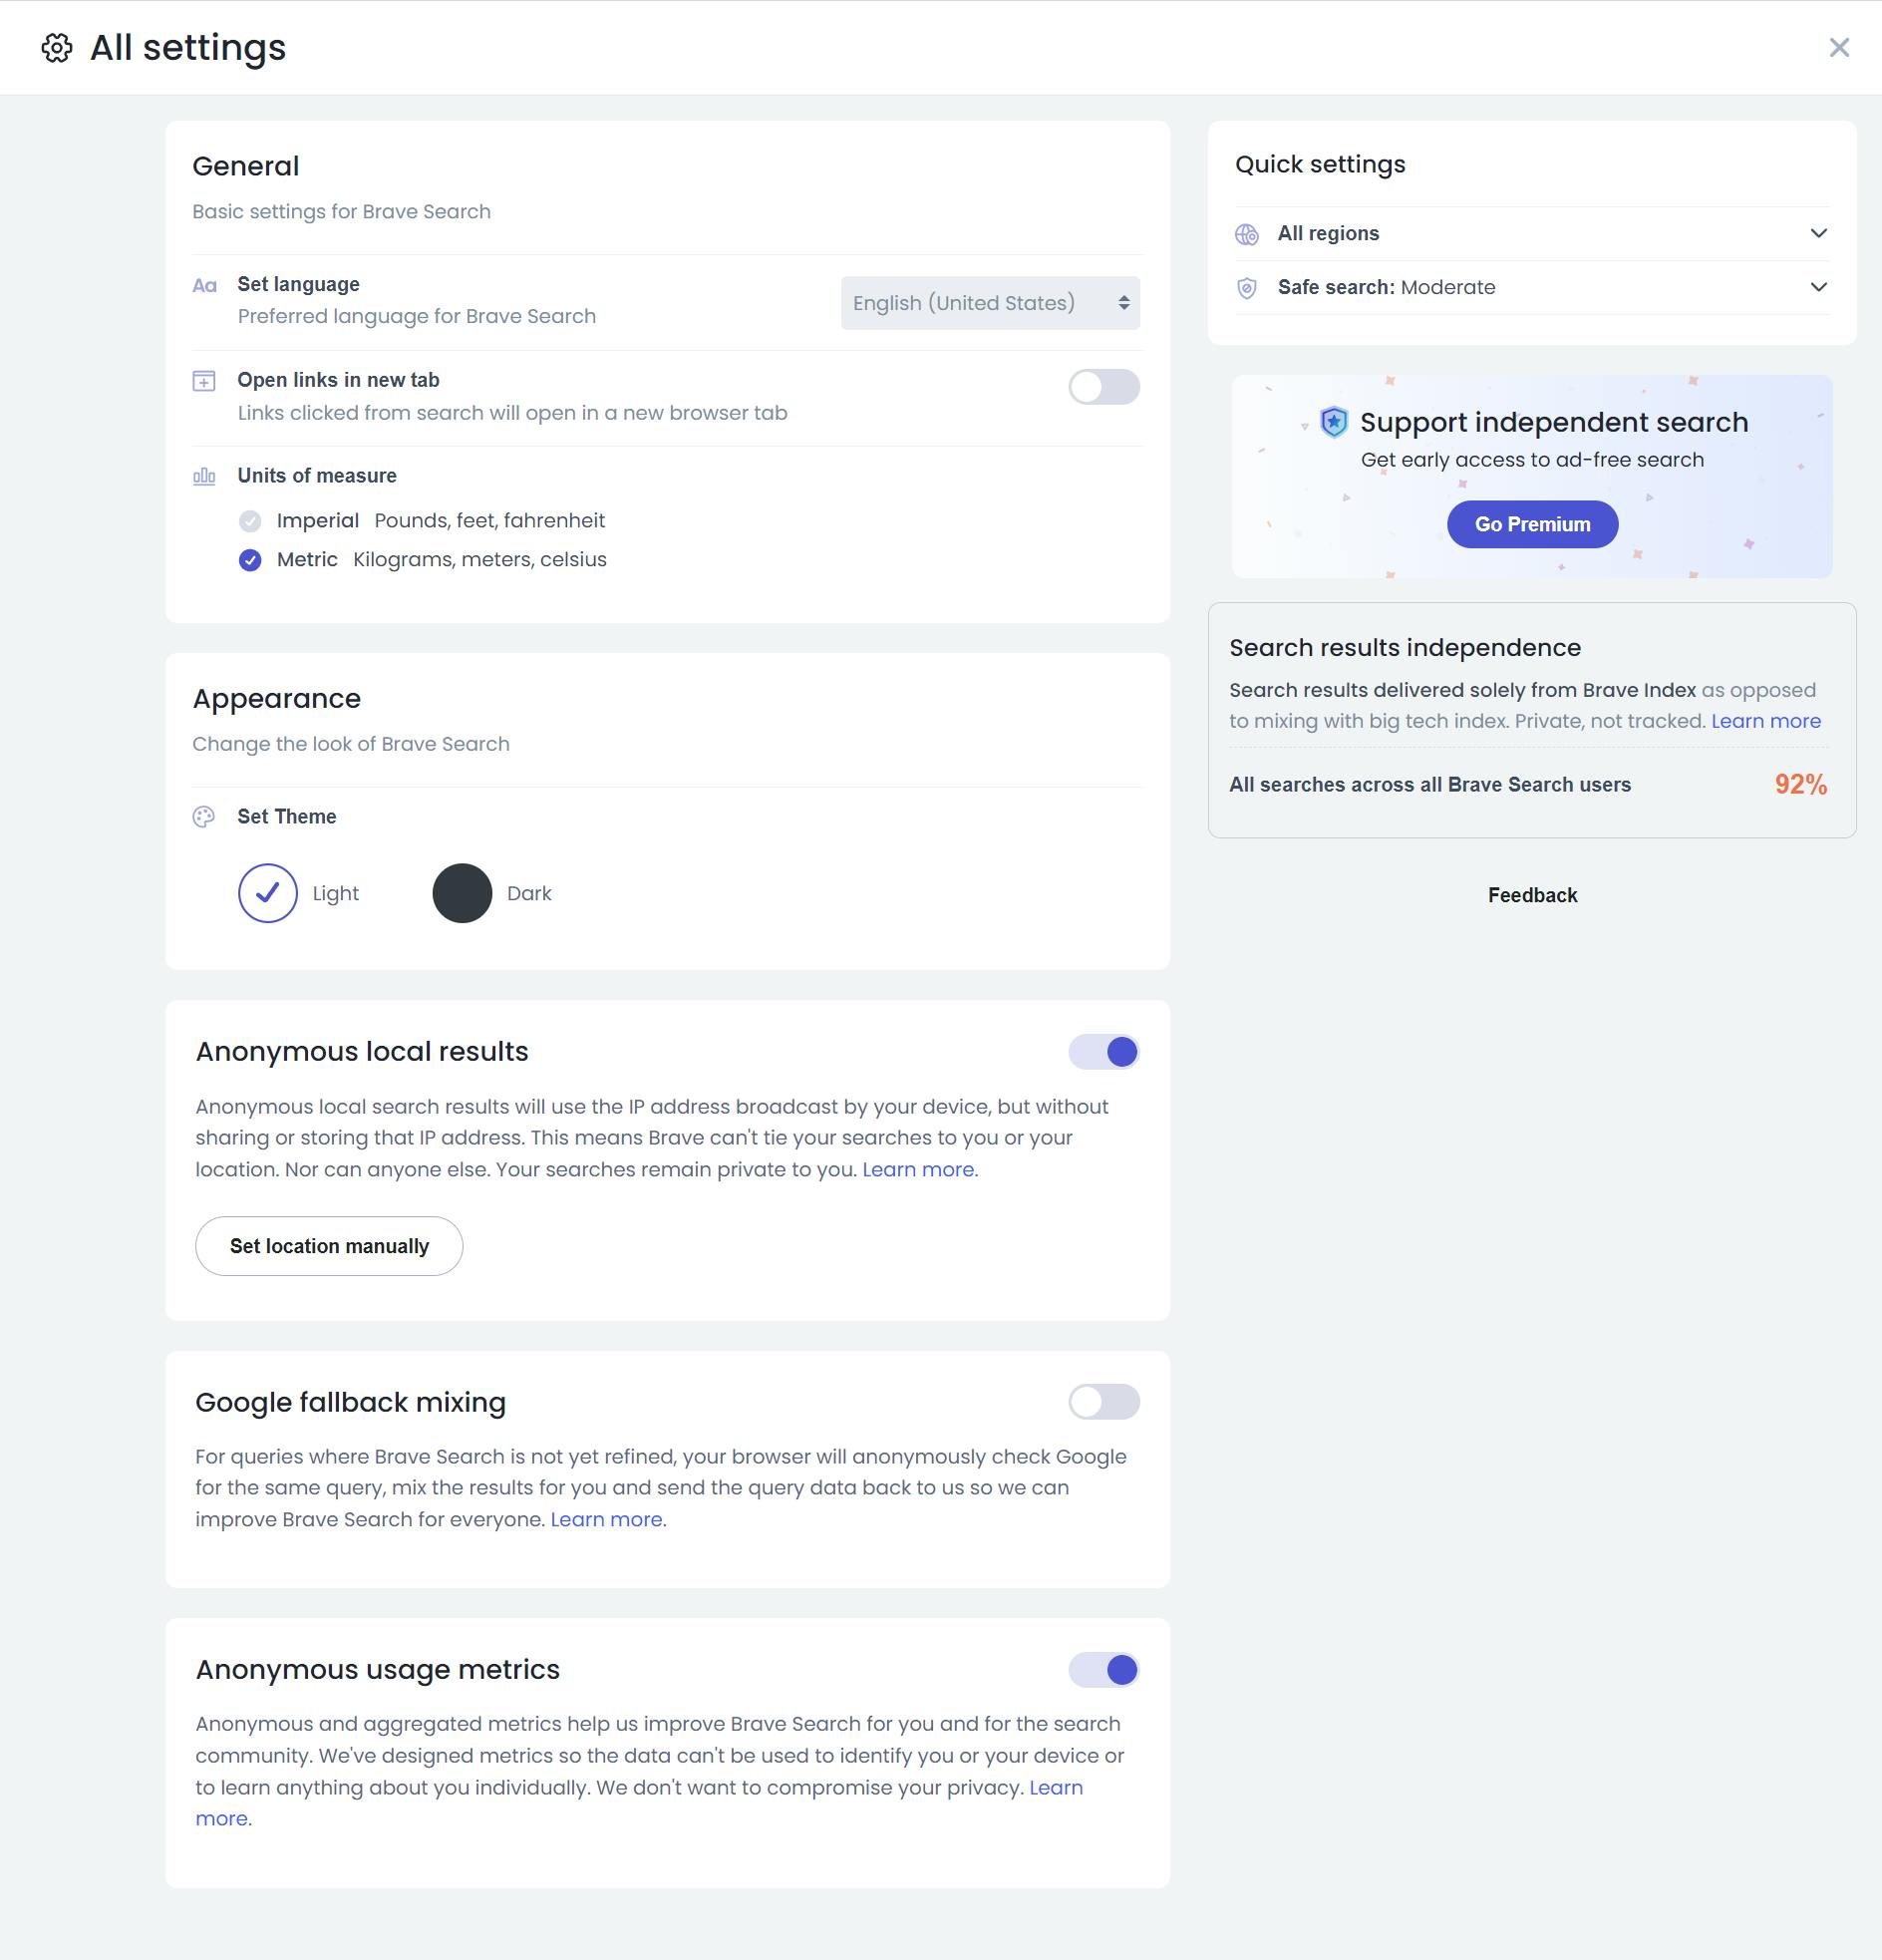Click the Safe search shield icon
Viewport: 1882px width, 1960px height.
coord(1247,288)
